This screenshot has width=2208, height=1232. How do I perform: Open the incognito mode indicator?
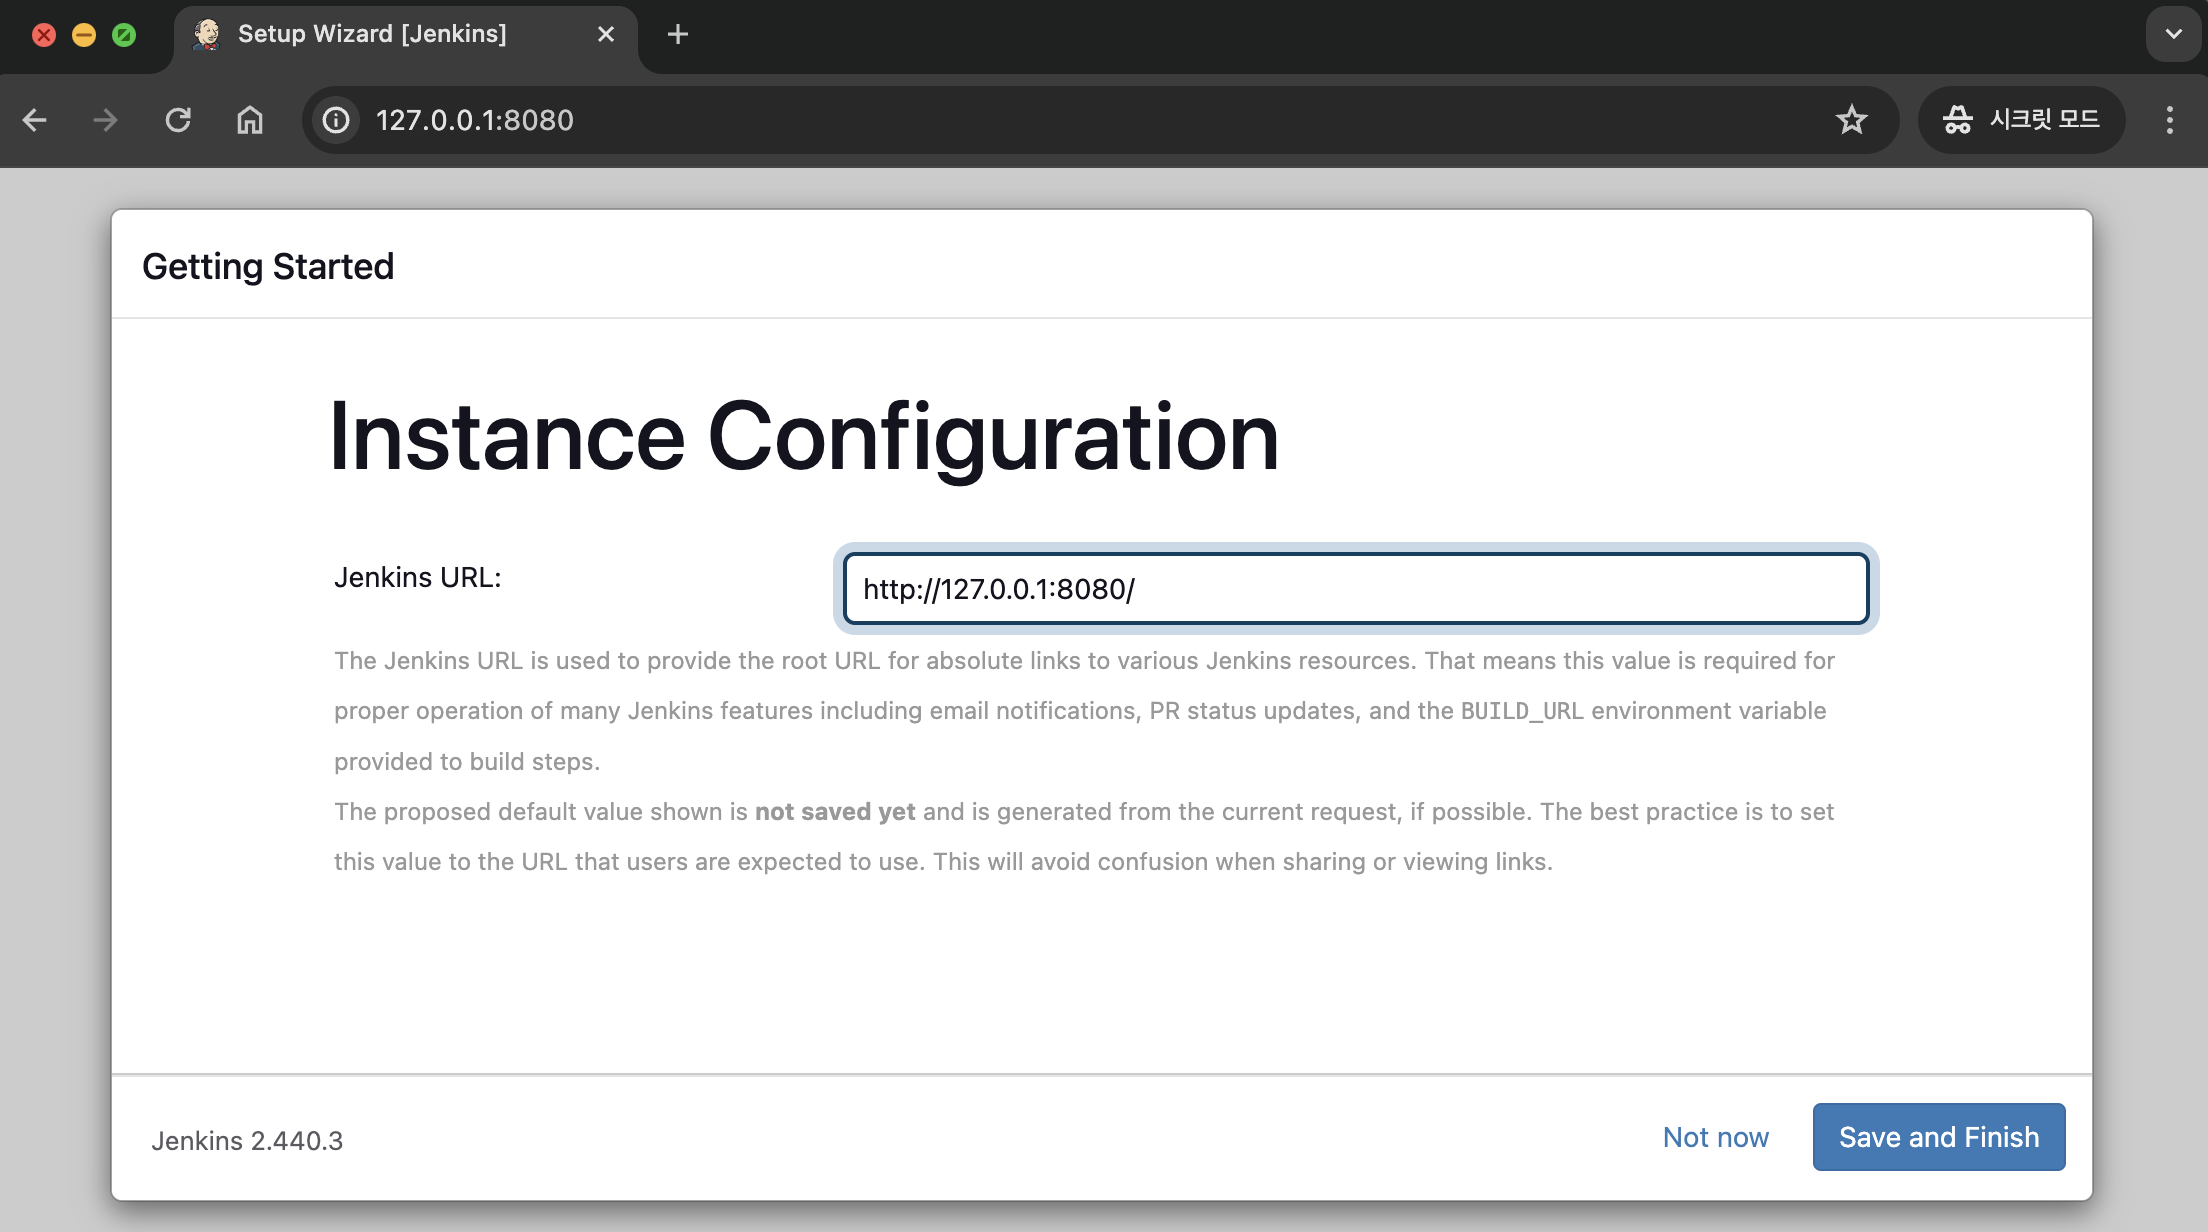point(2021,120)
